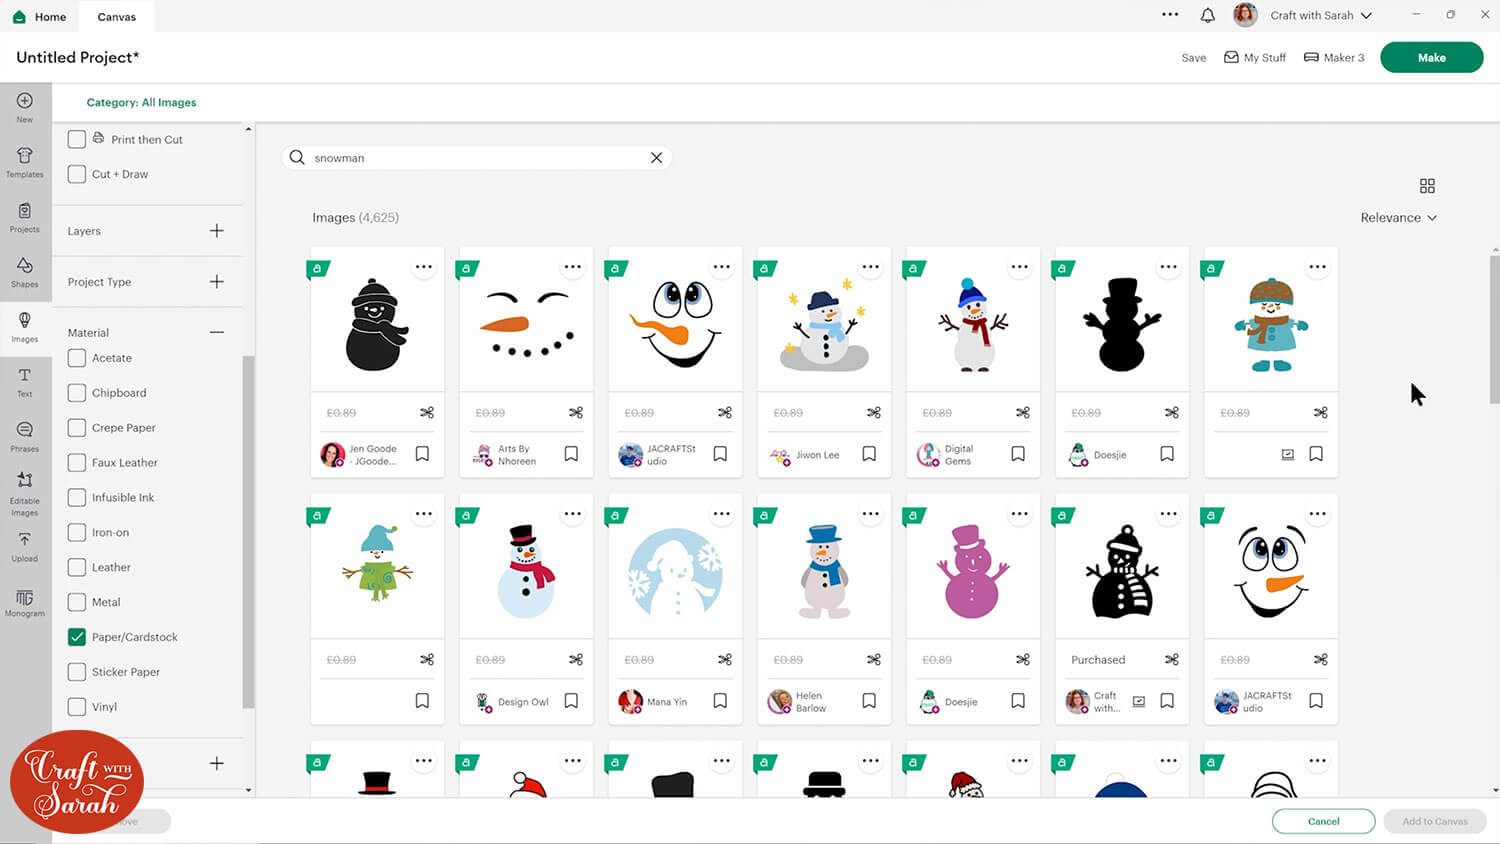Click the filter panel scrollbar
This screenshot has height=844, width=1500.
[248, 530]
